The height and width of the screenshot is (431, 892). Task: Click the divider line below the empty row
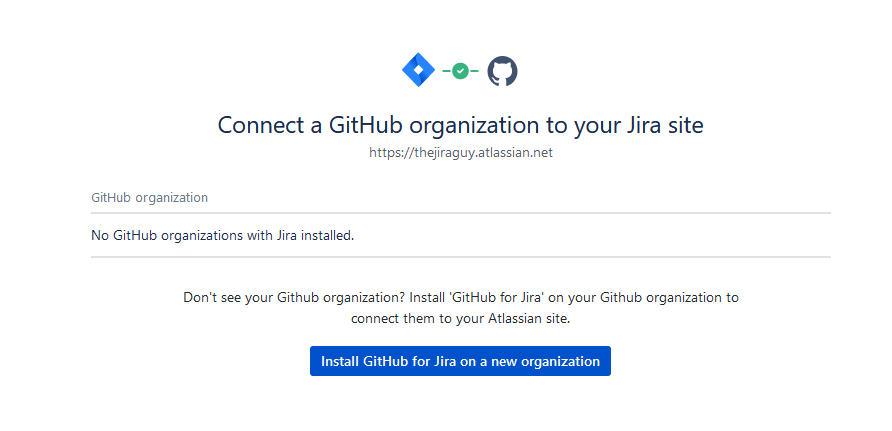pyautogui.click(x=460, y=257)
